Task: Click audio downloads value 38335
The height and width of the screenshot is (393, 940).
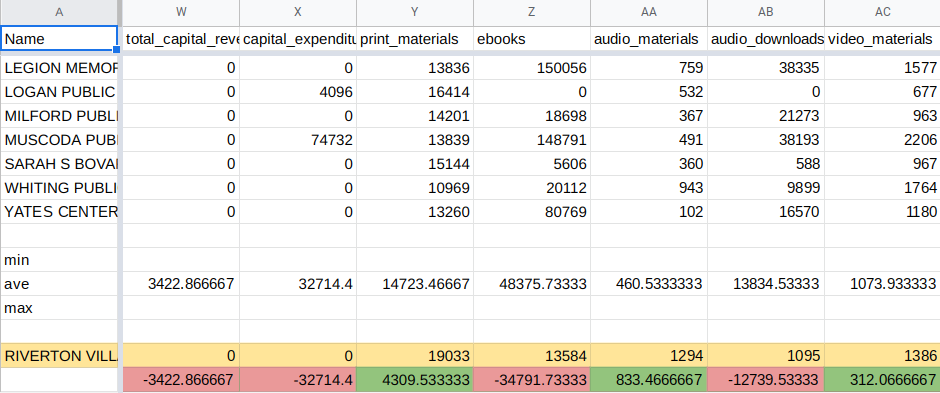Action: click(766, 68)
